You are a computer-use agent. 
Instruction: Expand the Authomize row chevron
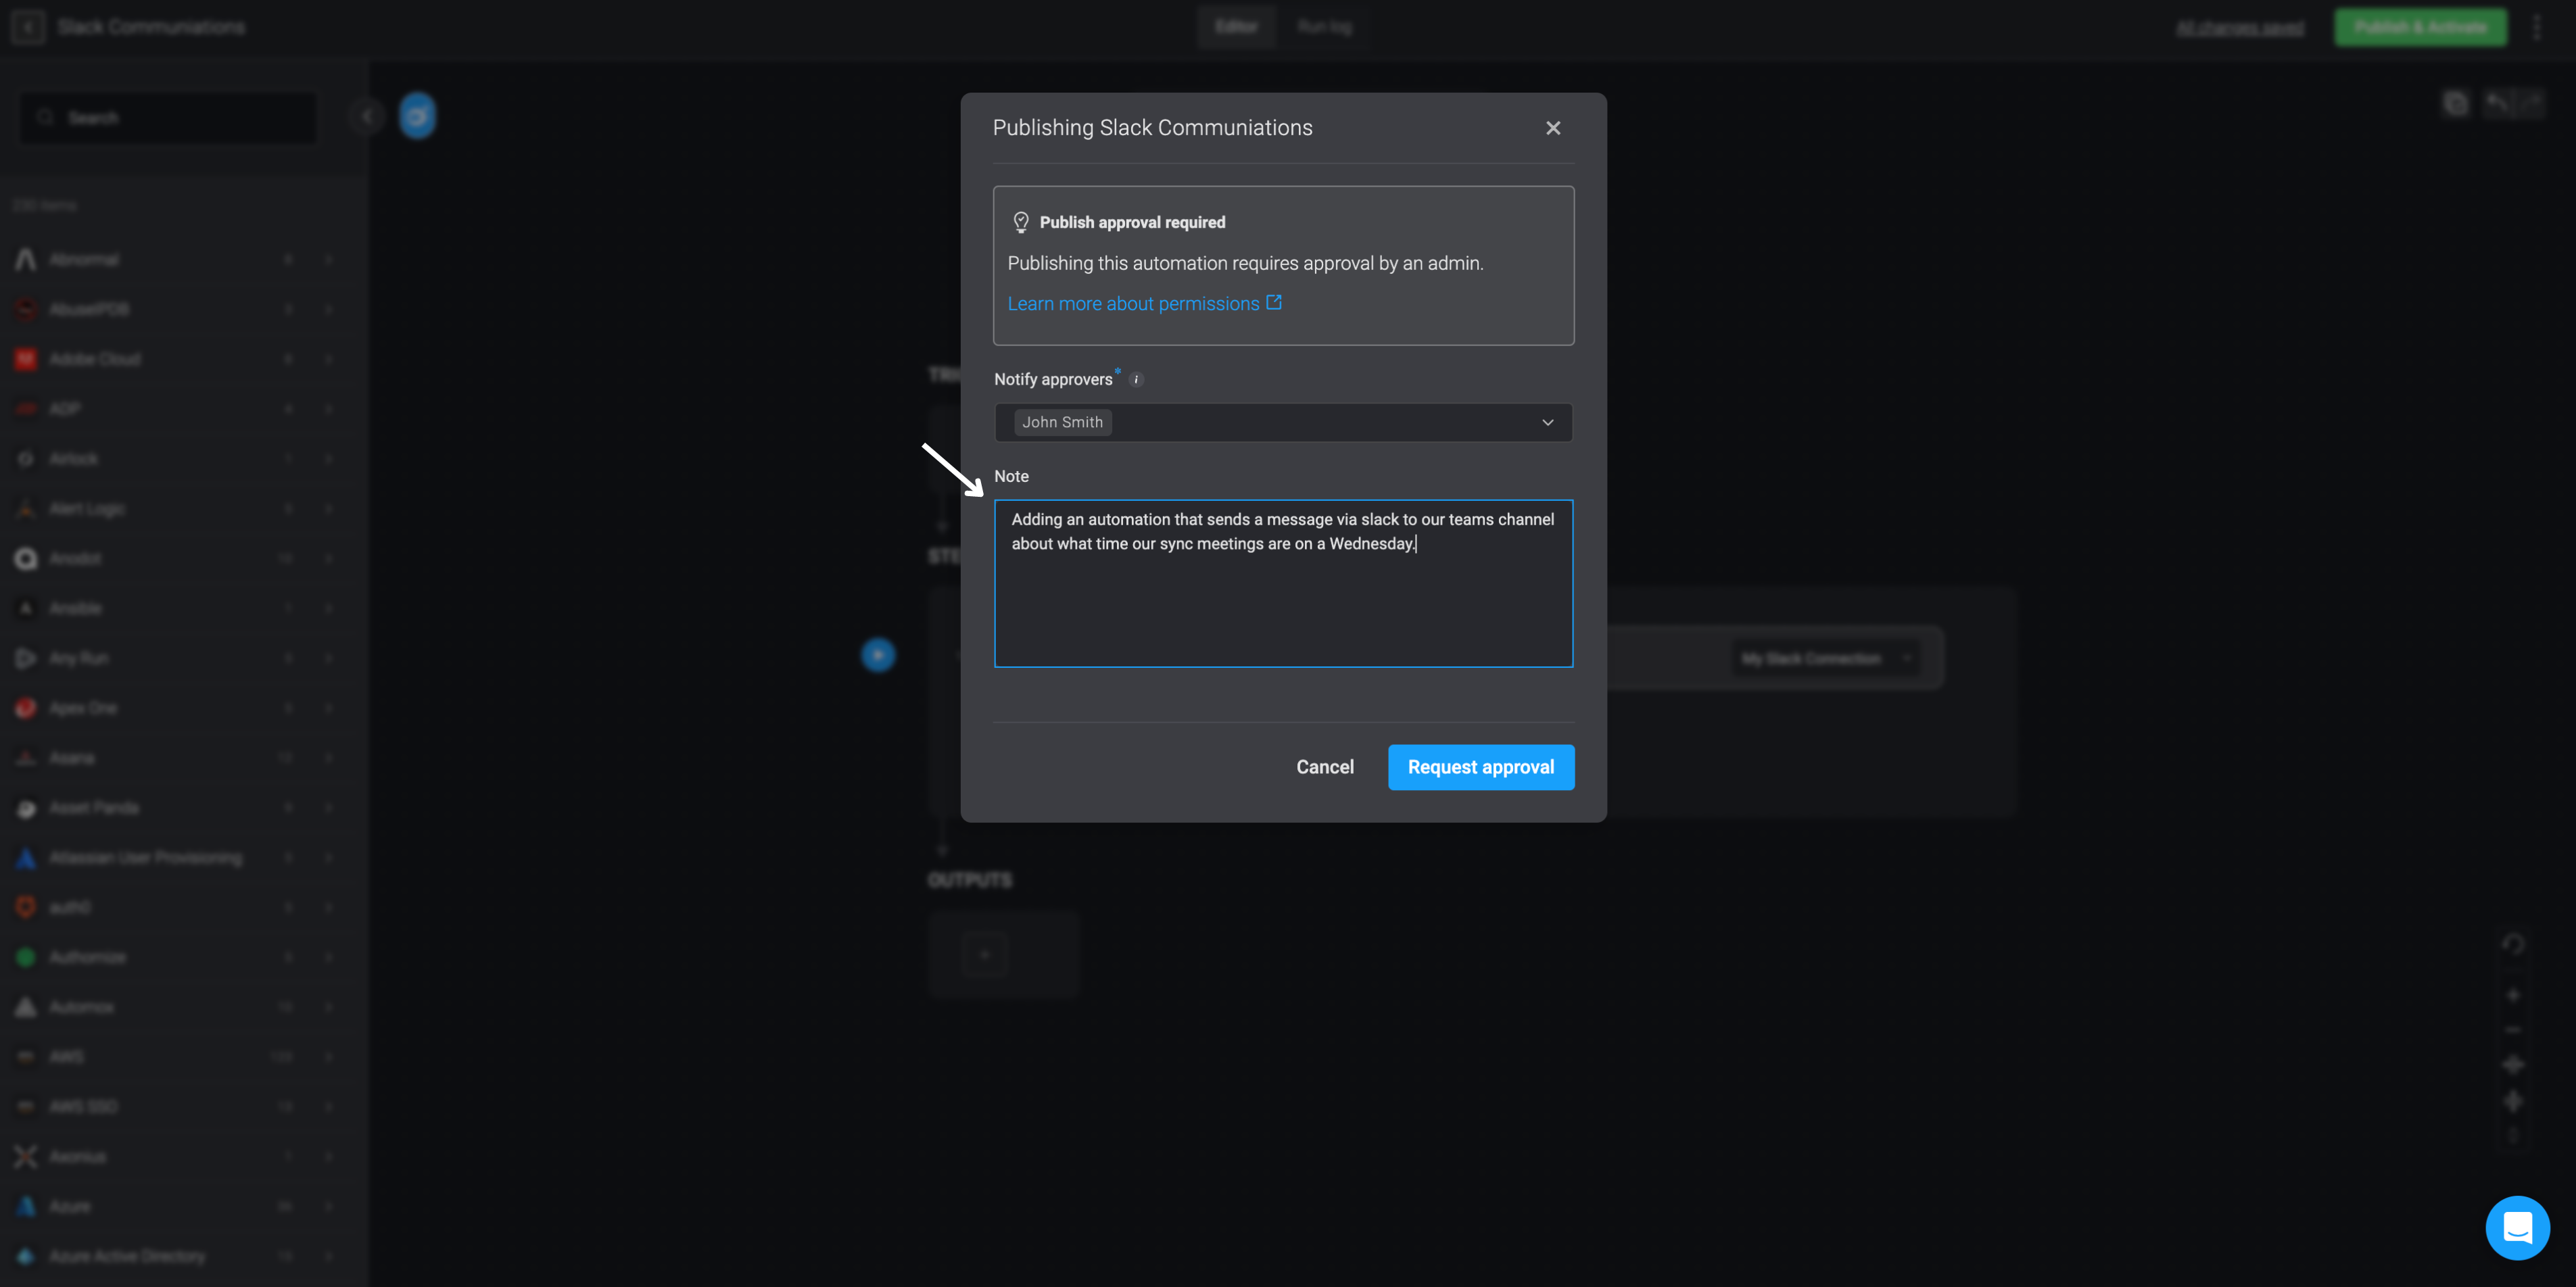click(329, 957)
